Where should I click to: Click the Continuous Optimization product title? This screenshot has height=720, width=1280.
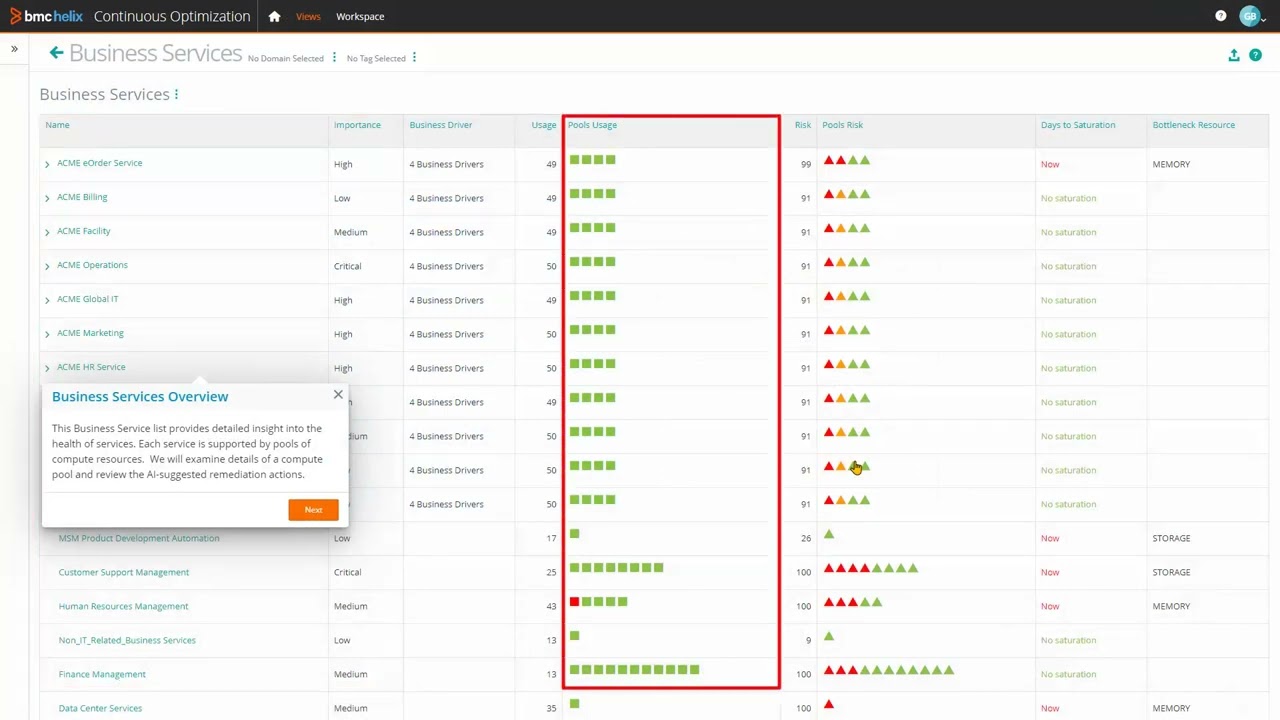(x=172, y=16)
